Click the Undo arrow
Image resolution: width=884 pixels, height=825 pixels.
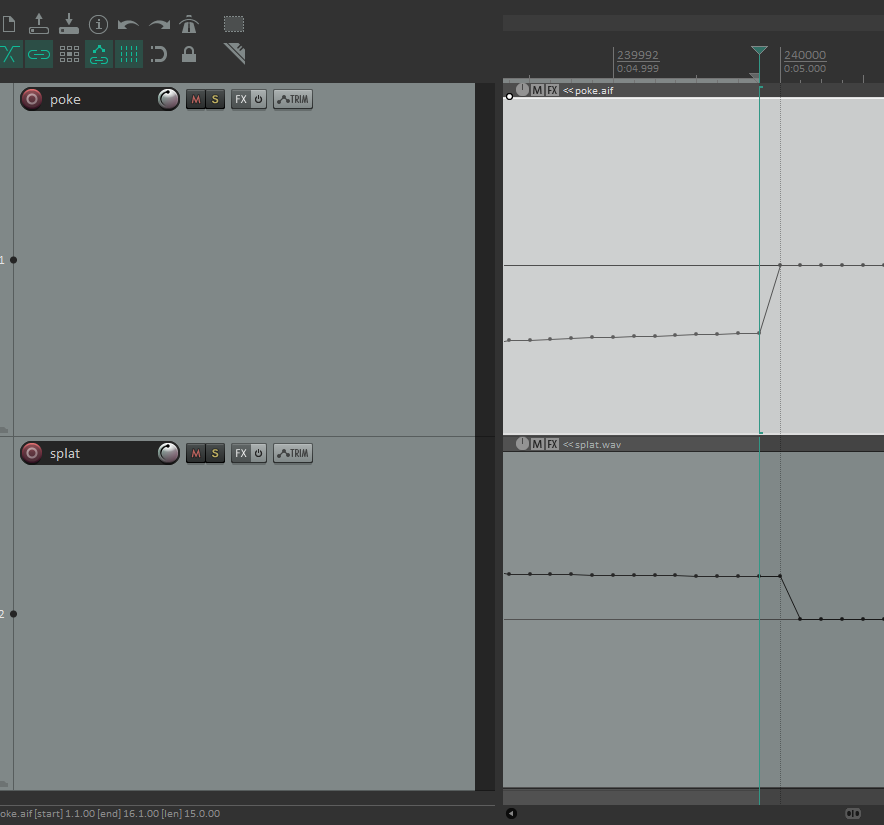pyautogui.click(x=128, y=24)
